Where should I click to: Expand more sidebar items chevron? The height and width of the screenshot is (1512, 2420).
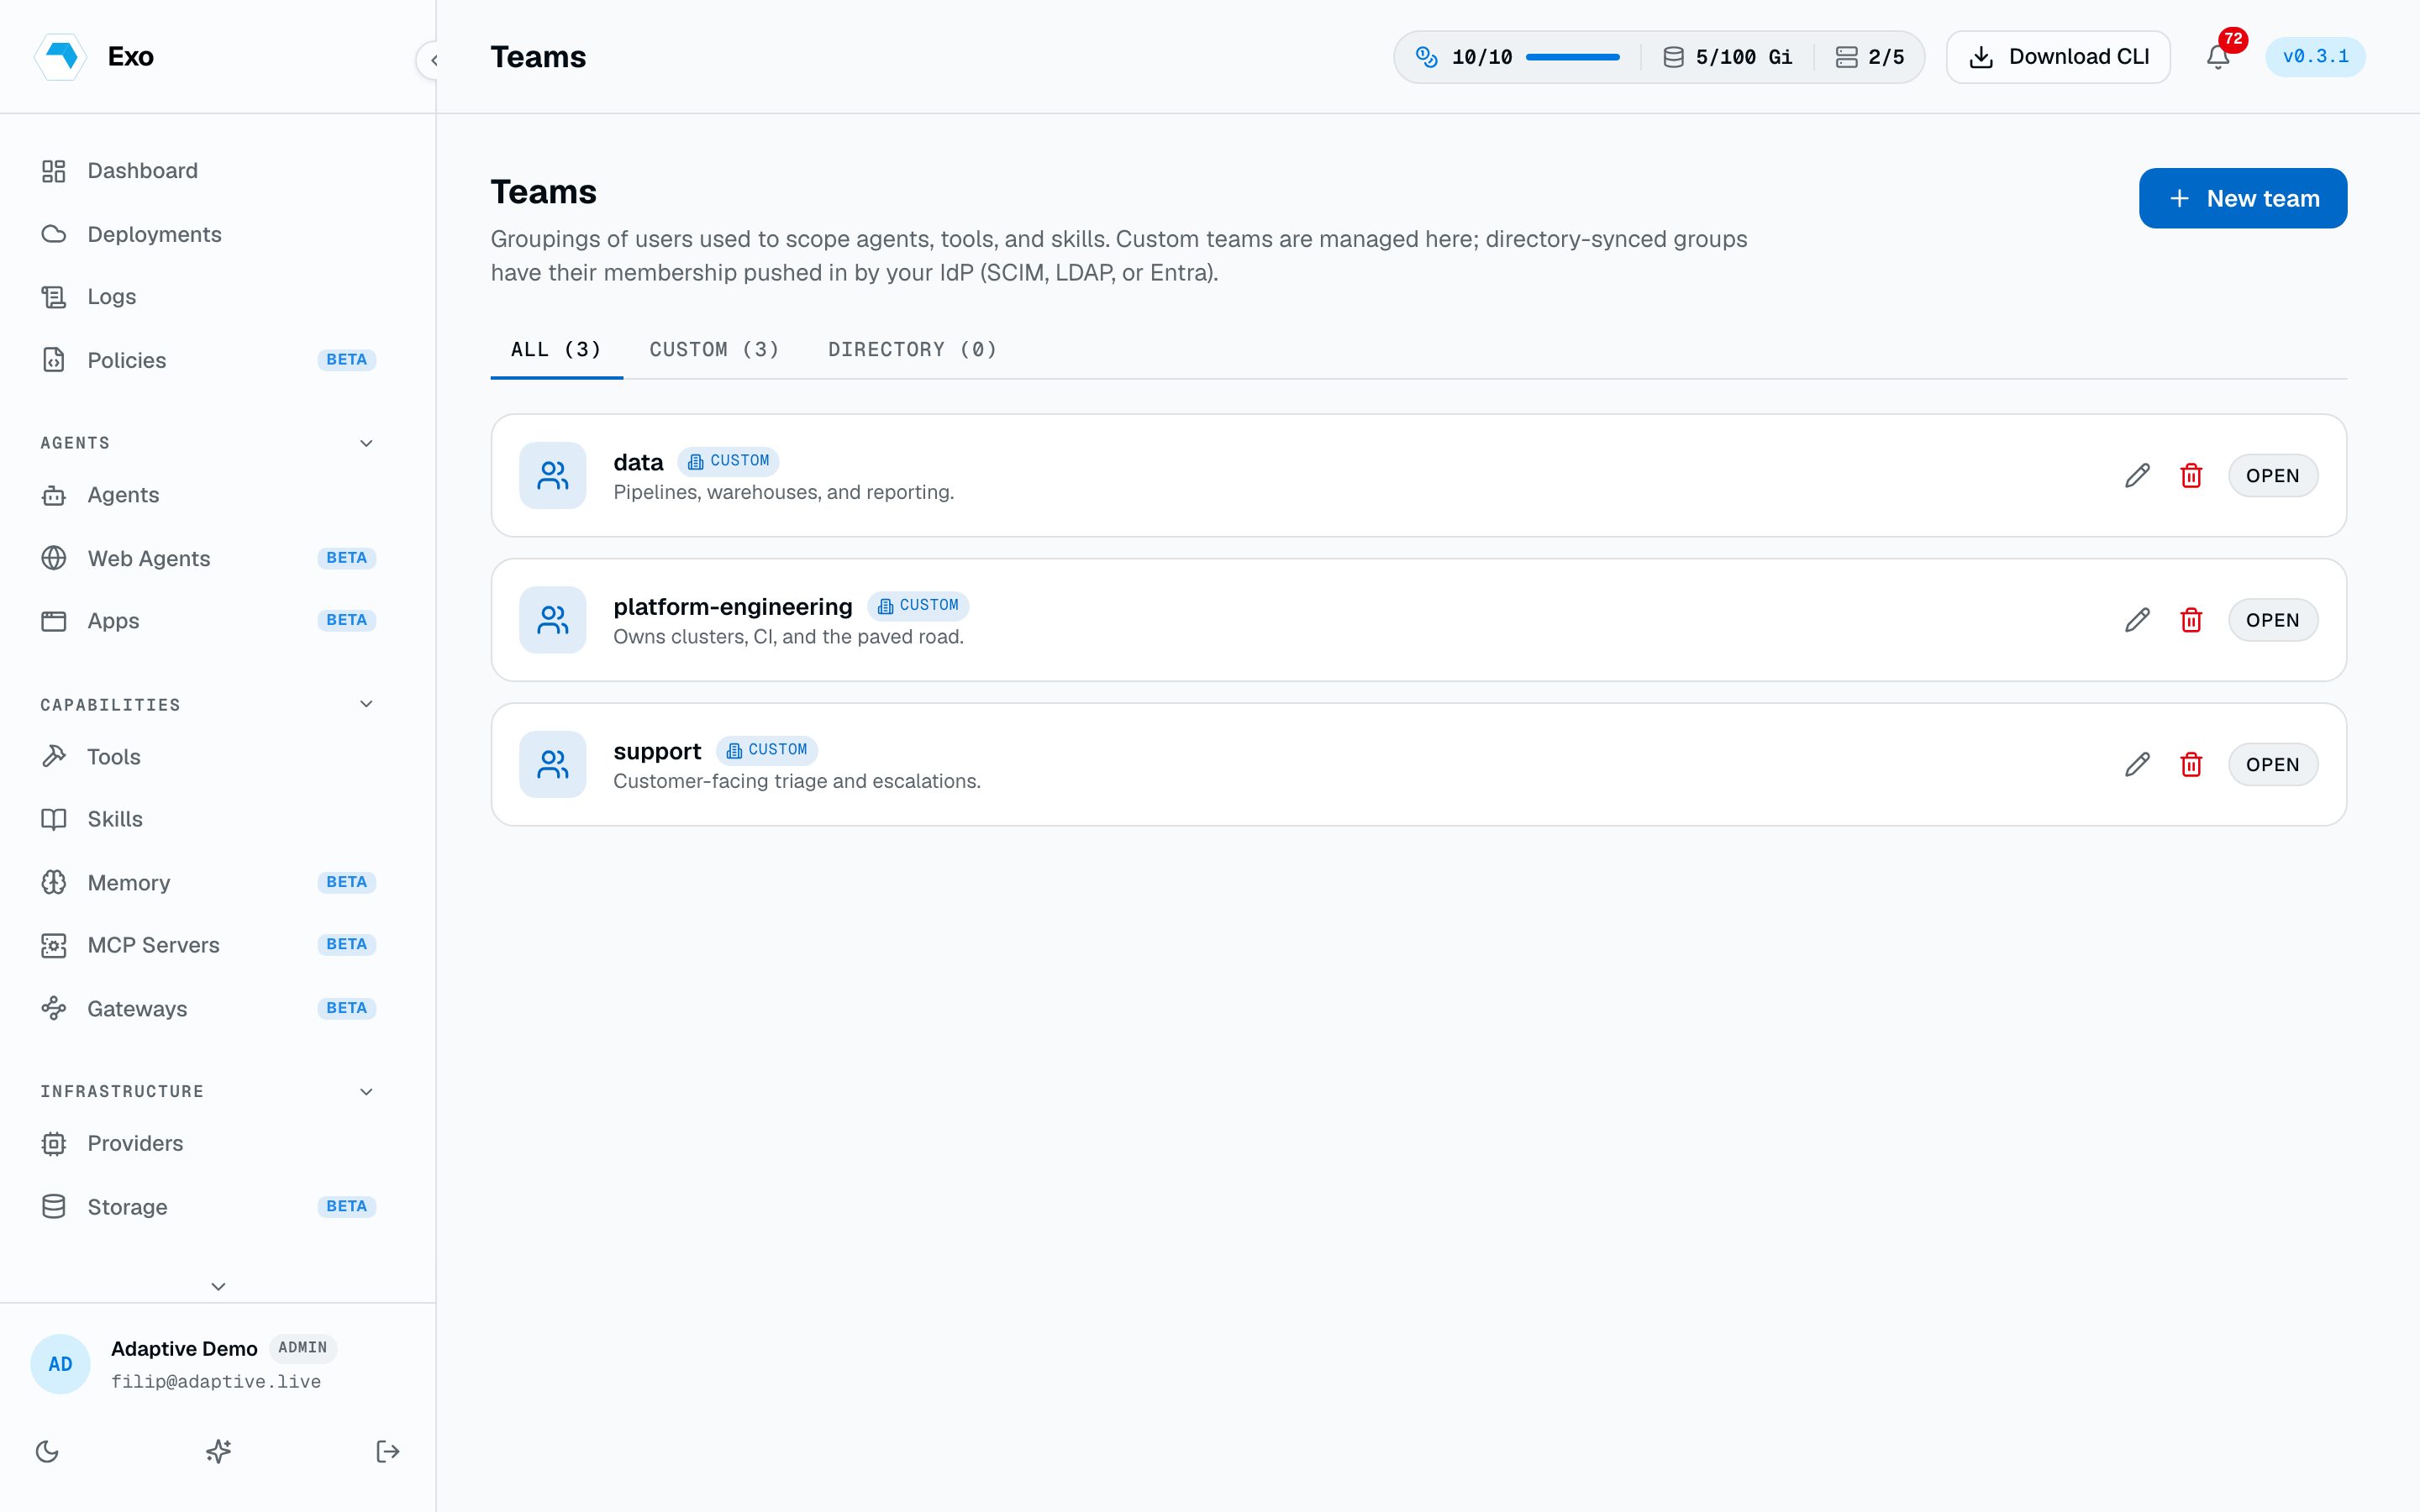218,1286
